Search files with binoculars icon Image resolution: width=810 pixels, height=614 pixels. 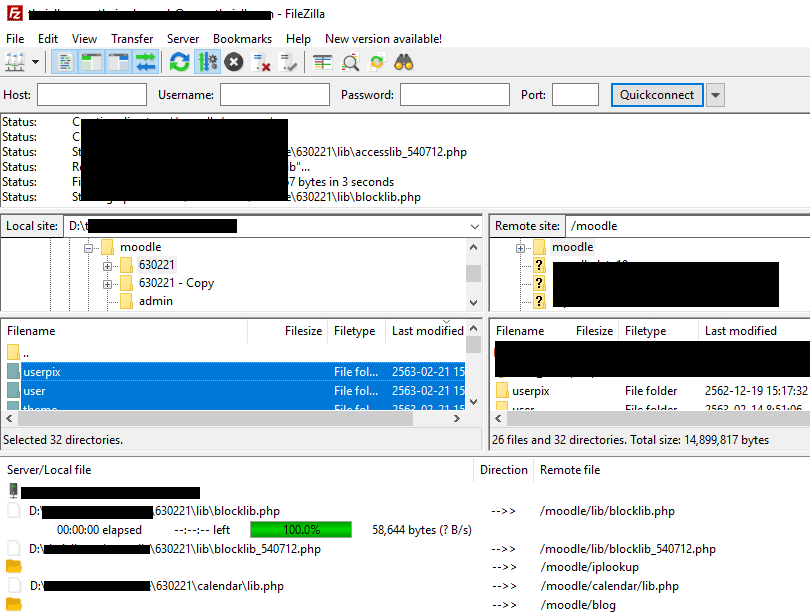(404, 62)
